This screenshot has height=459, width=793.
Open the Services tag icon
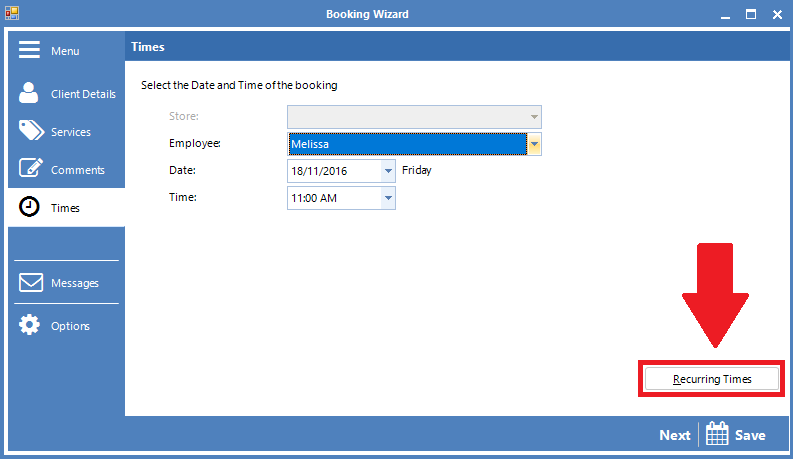click(31, 131)
